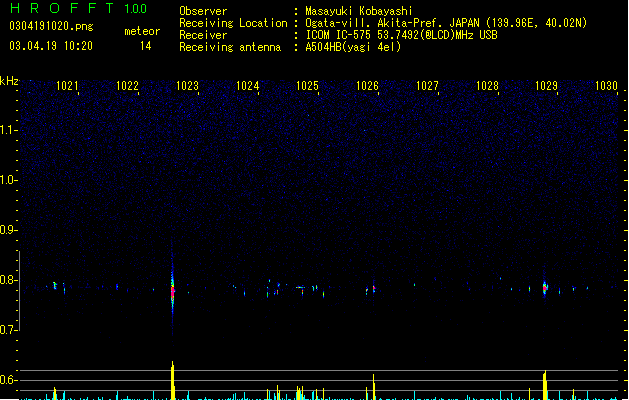Click the date 03.04.19 10:20 text

click(51, 46)
